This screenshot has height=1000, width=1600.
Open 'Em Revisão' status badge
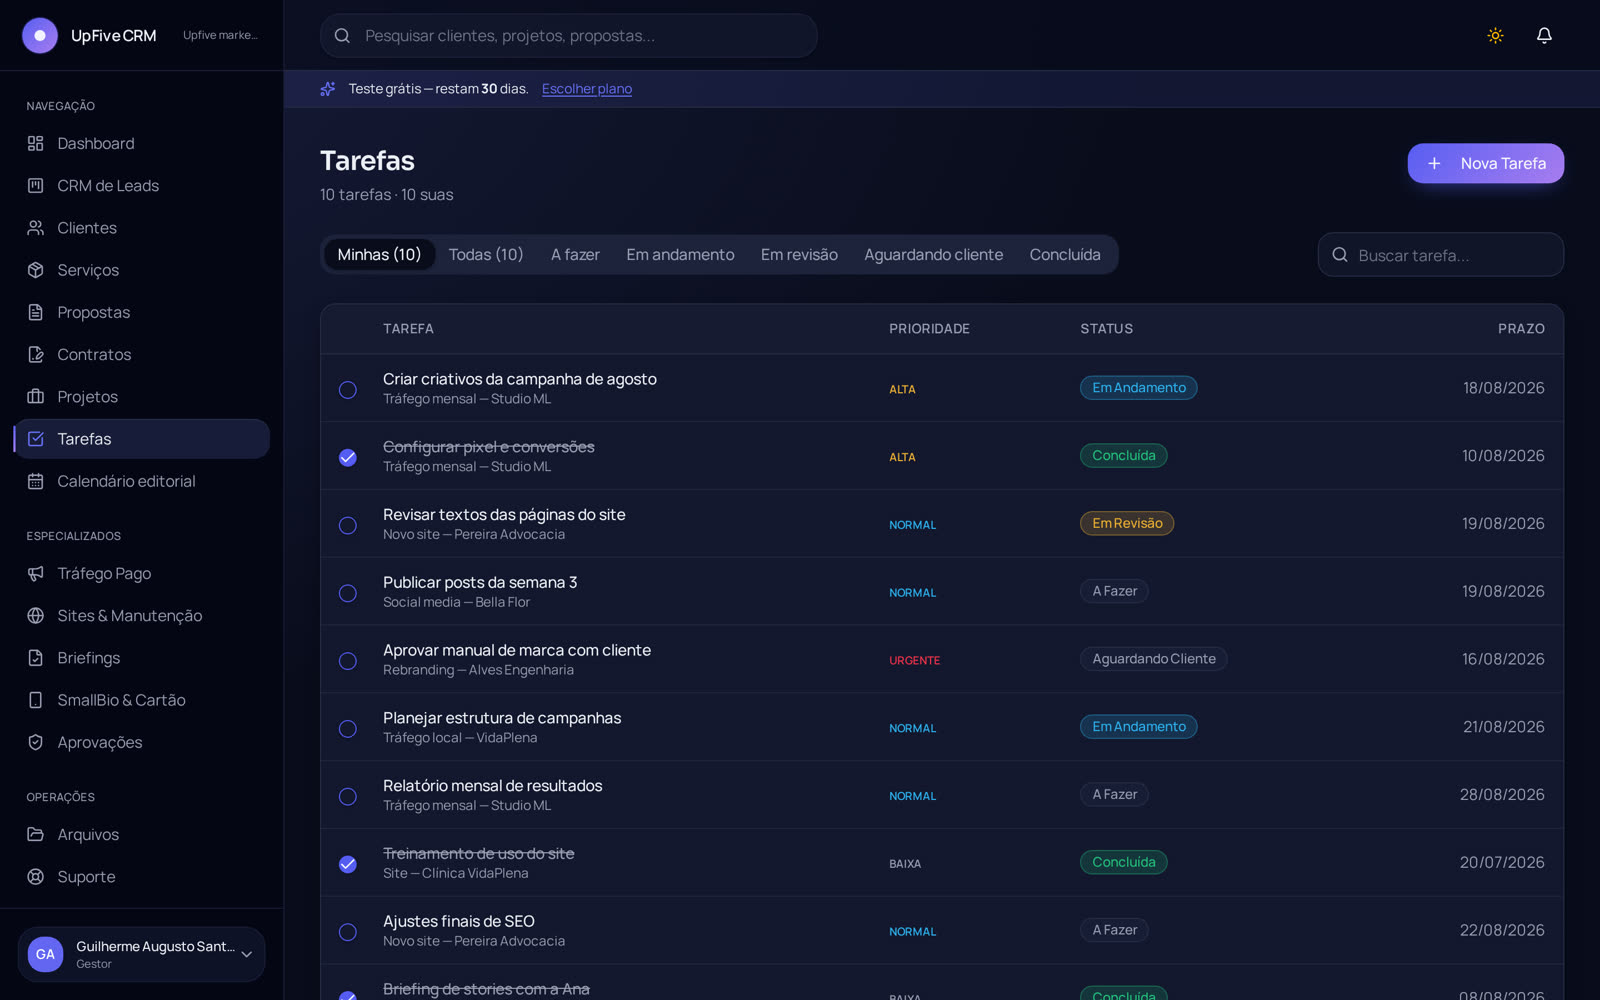click(1127, 524)
